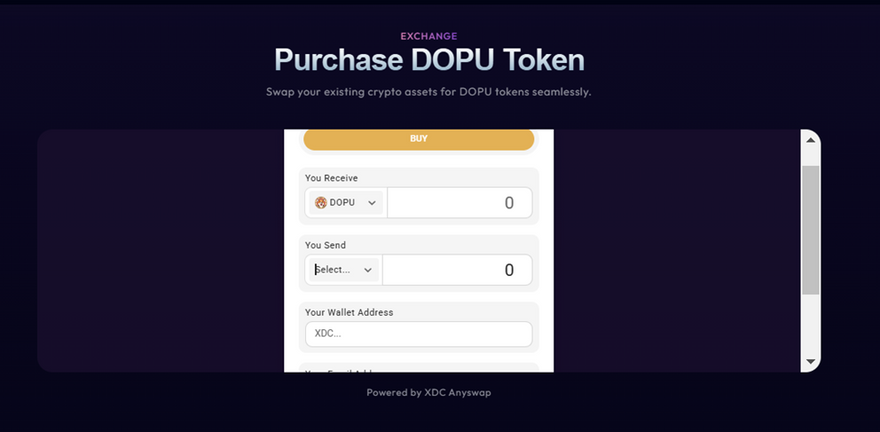Click the Your Wallet Address label
Image resolution: width=880 pixels, height=432 pixels.
(x=349, y=312)
